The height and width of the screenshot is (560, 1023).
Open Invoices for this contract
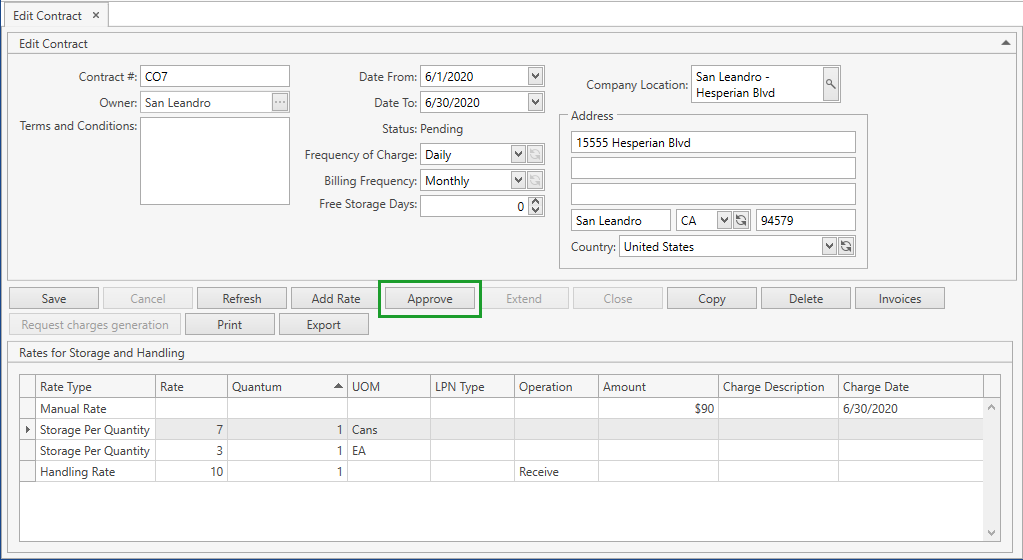coord(900,298)
